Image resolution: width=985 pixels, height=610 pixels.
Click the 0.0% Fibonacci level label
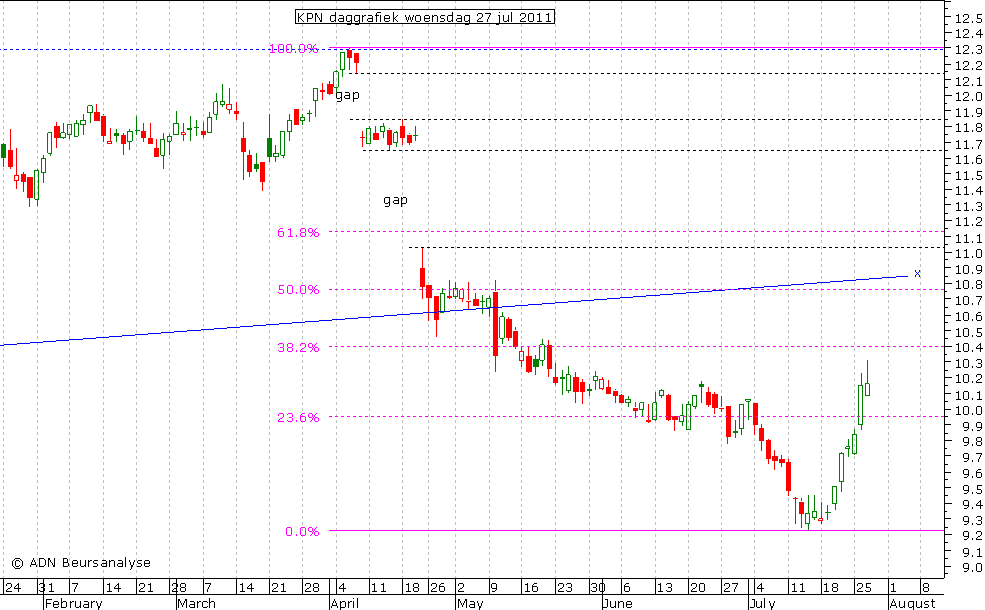(302, 531)
